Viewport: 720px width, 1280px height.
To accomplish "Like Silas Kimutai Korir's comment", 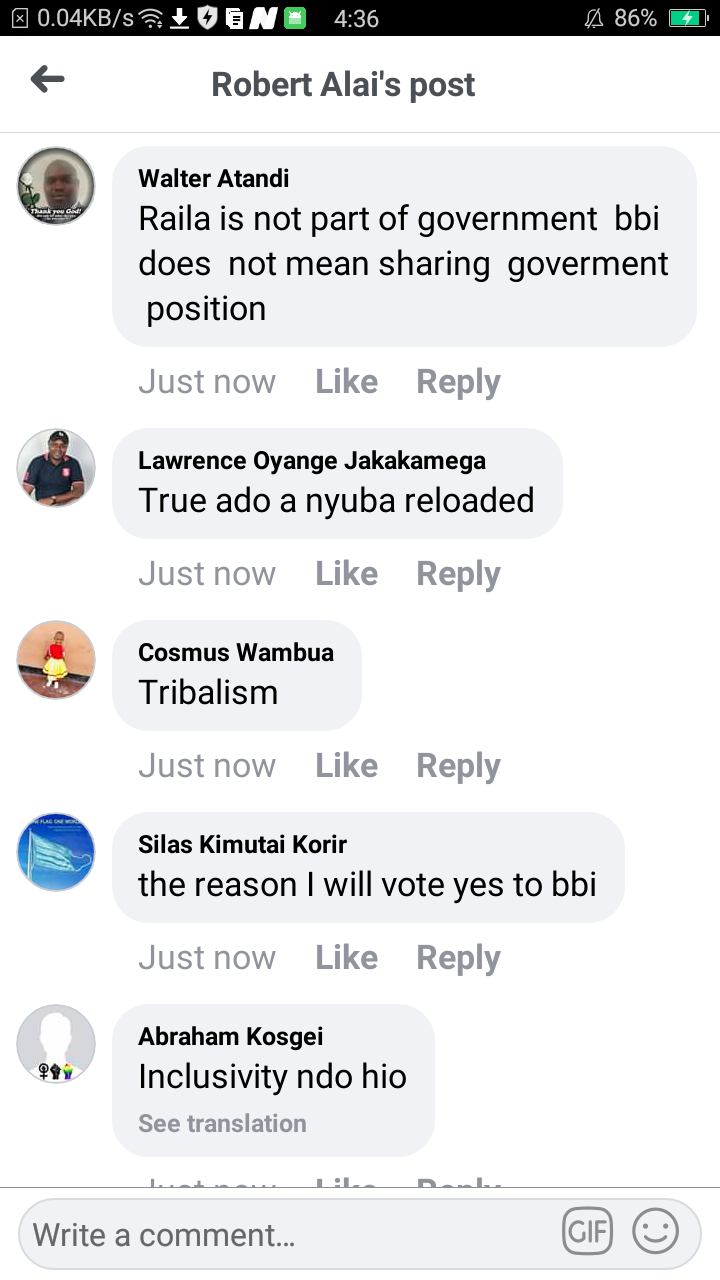I will (x=347, y=958).
